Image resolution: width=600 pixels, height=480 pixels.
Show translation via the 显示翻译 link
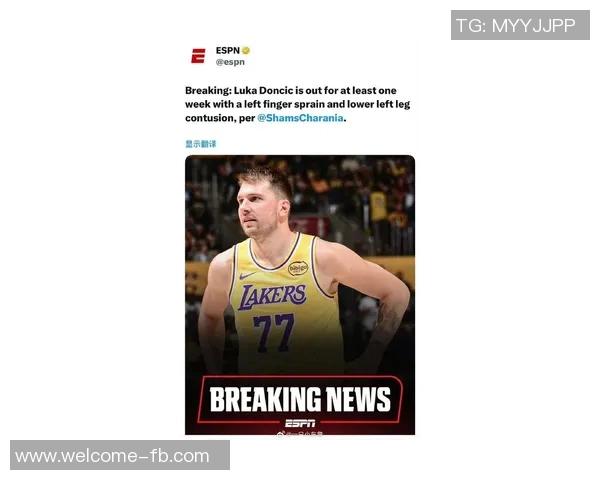point(201,144)
